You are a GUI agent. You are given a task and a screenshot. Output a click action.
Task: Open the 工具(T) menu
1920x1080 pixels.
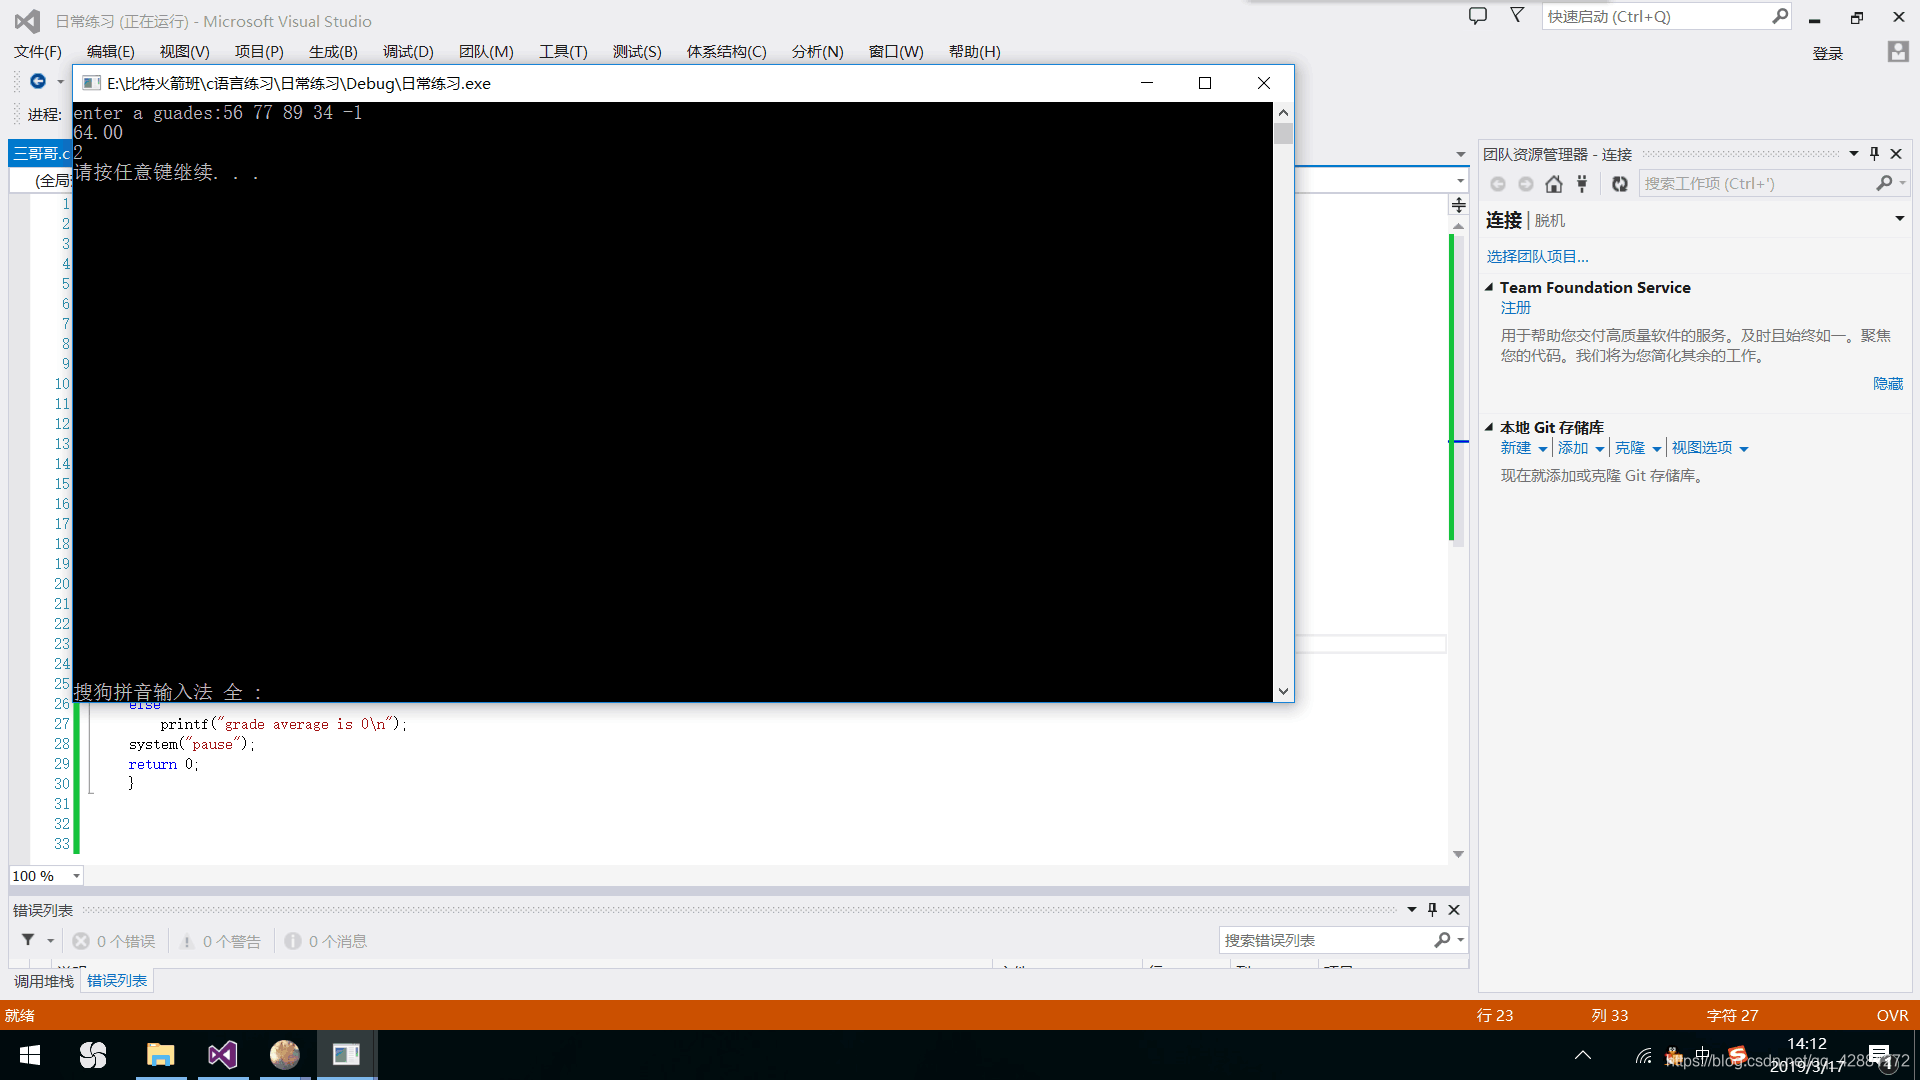(x=563, y=52)
